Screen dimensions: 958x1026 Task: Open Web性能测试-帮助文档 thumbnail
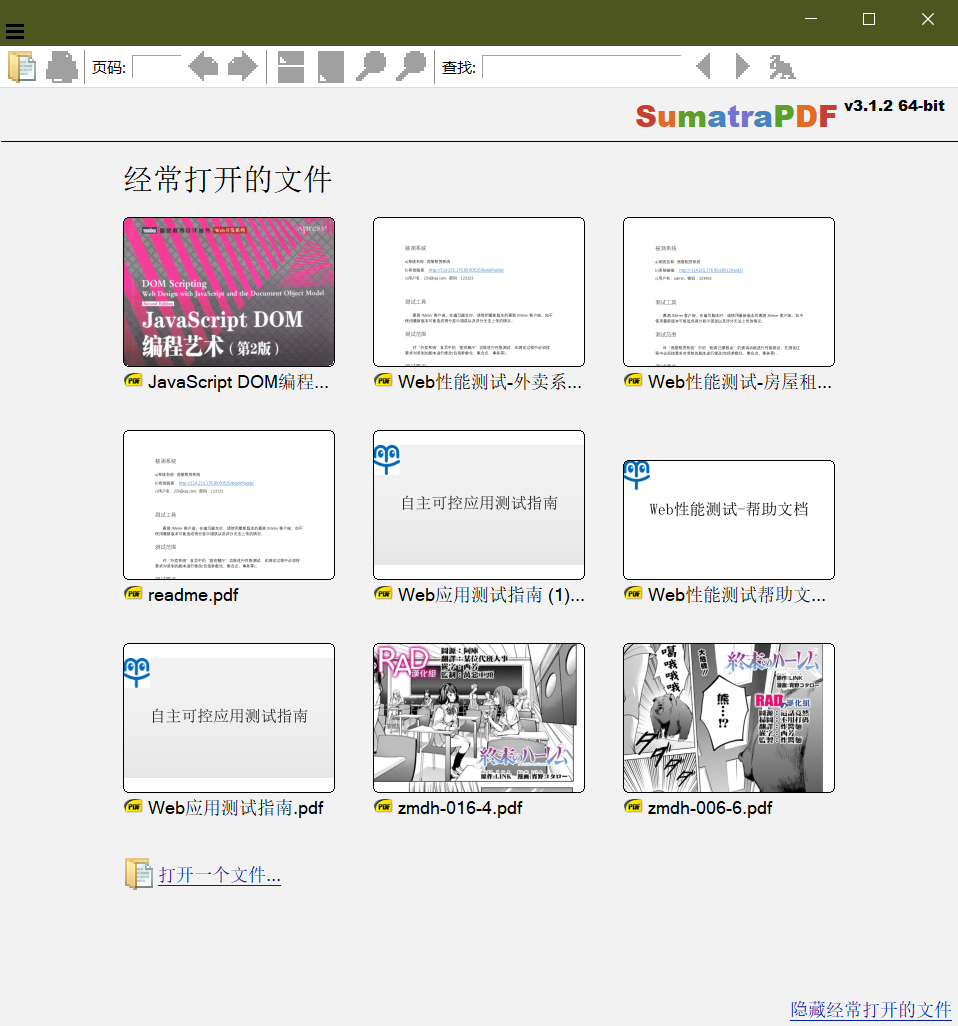point(729,520)
